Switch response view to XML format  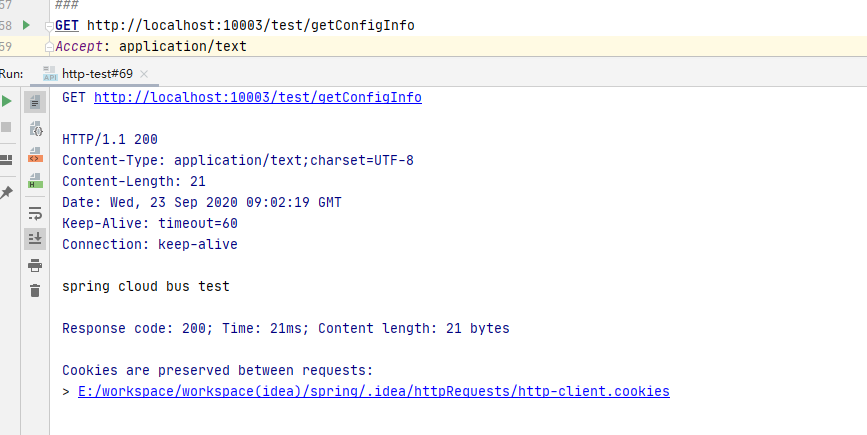[x=35, y=155]
